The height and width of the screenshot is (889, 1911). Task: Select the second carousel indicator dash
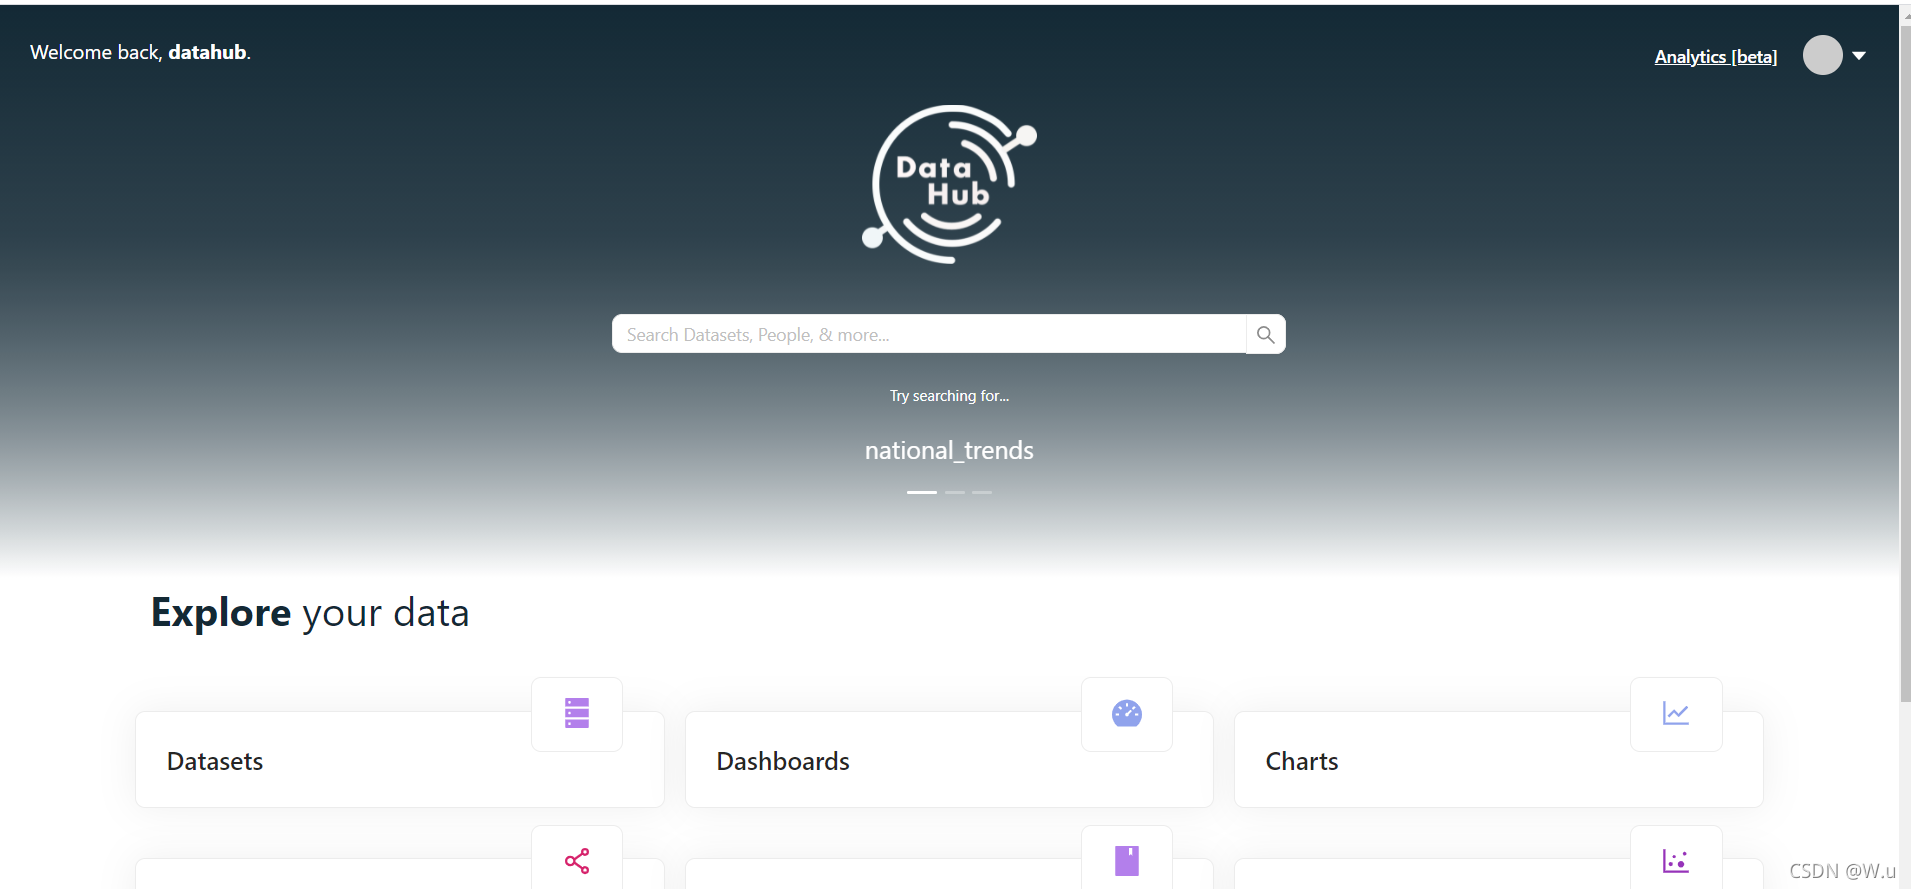955,492
